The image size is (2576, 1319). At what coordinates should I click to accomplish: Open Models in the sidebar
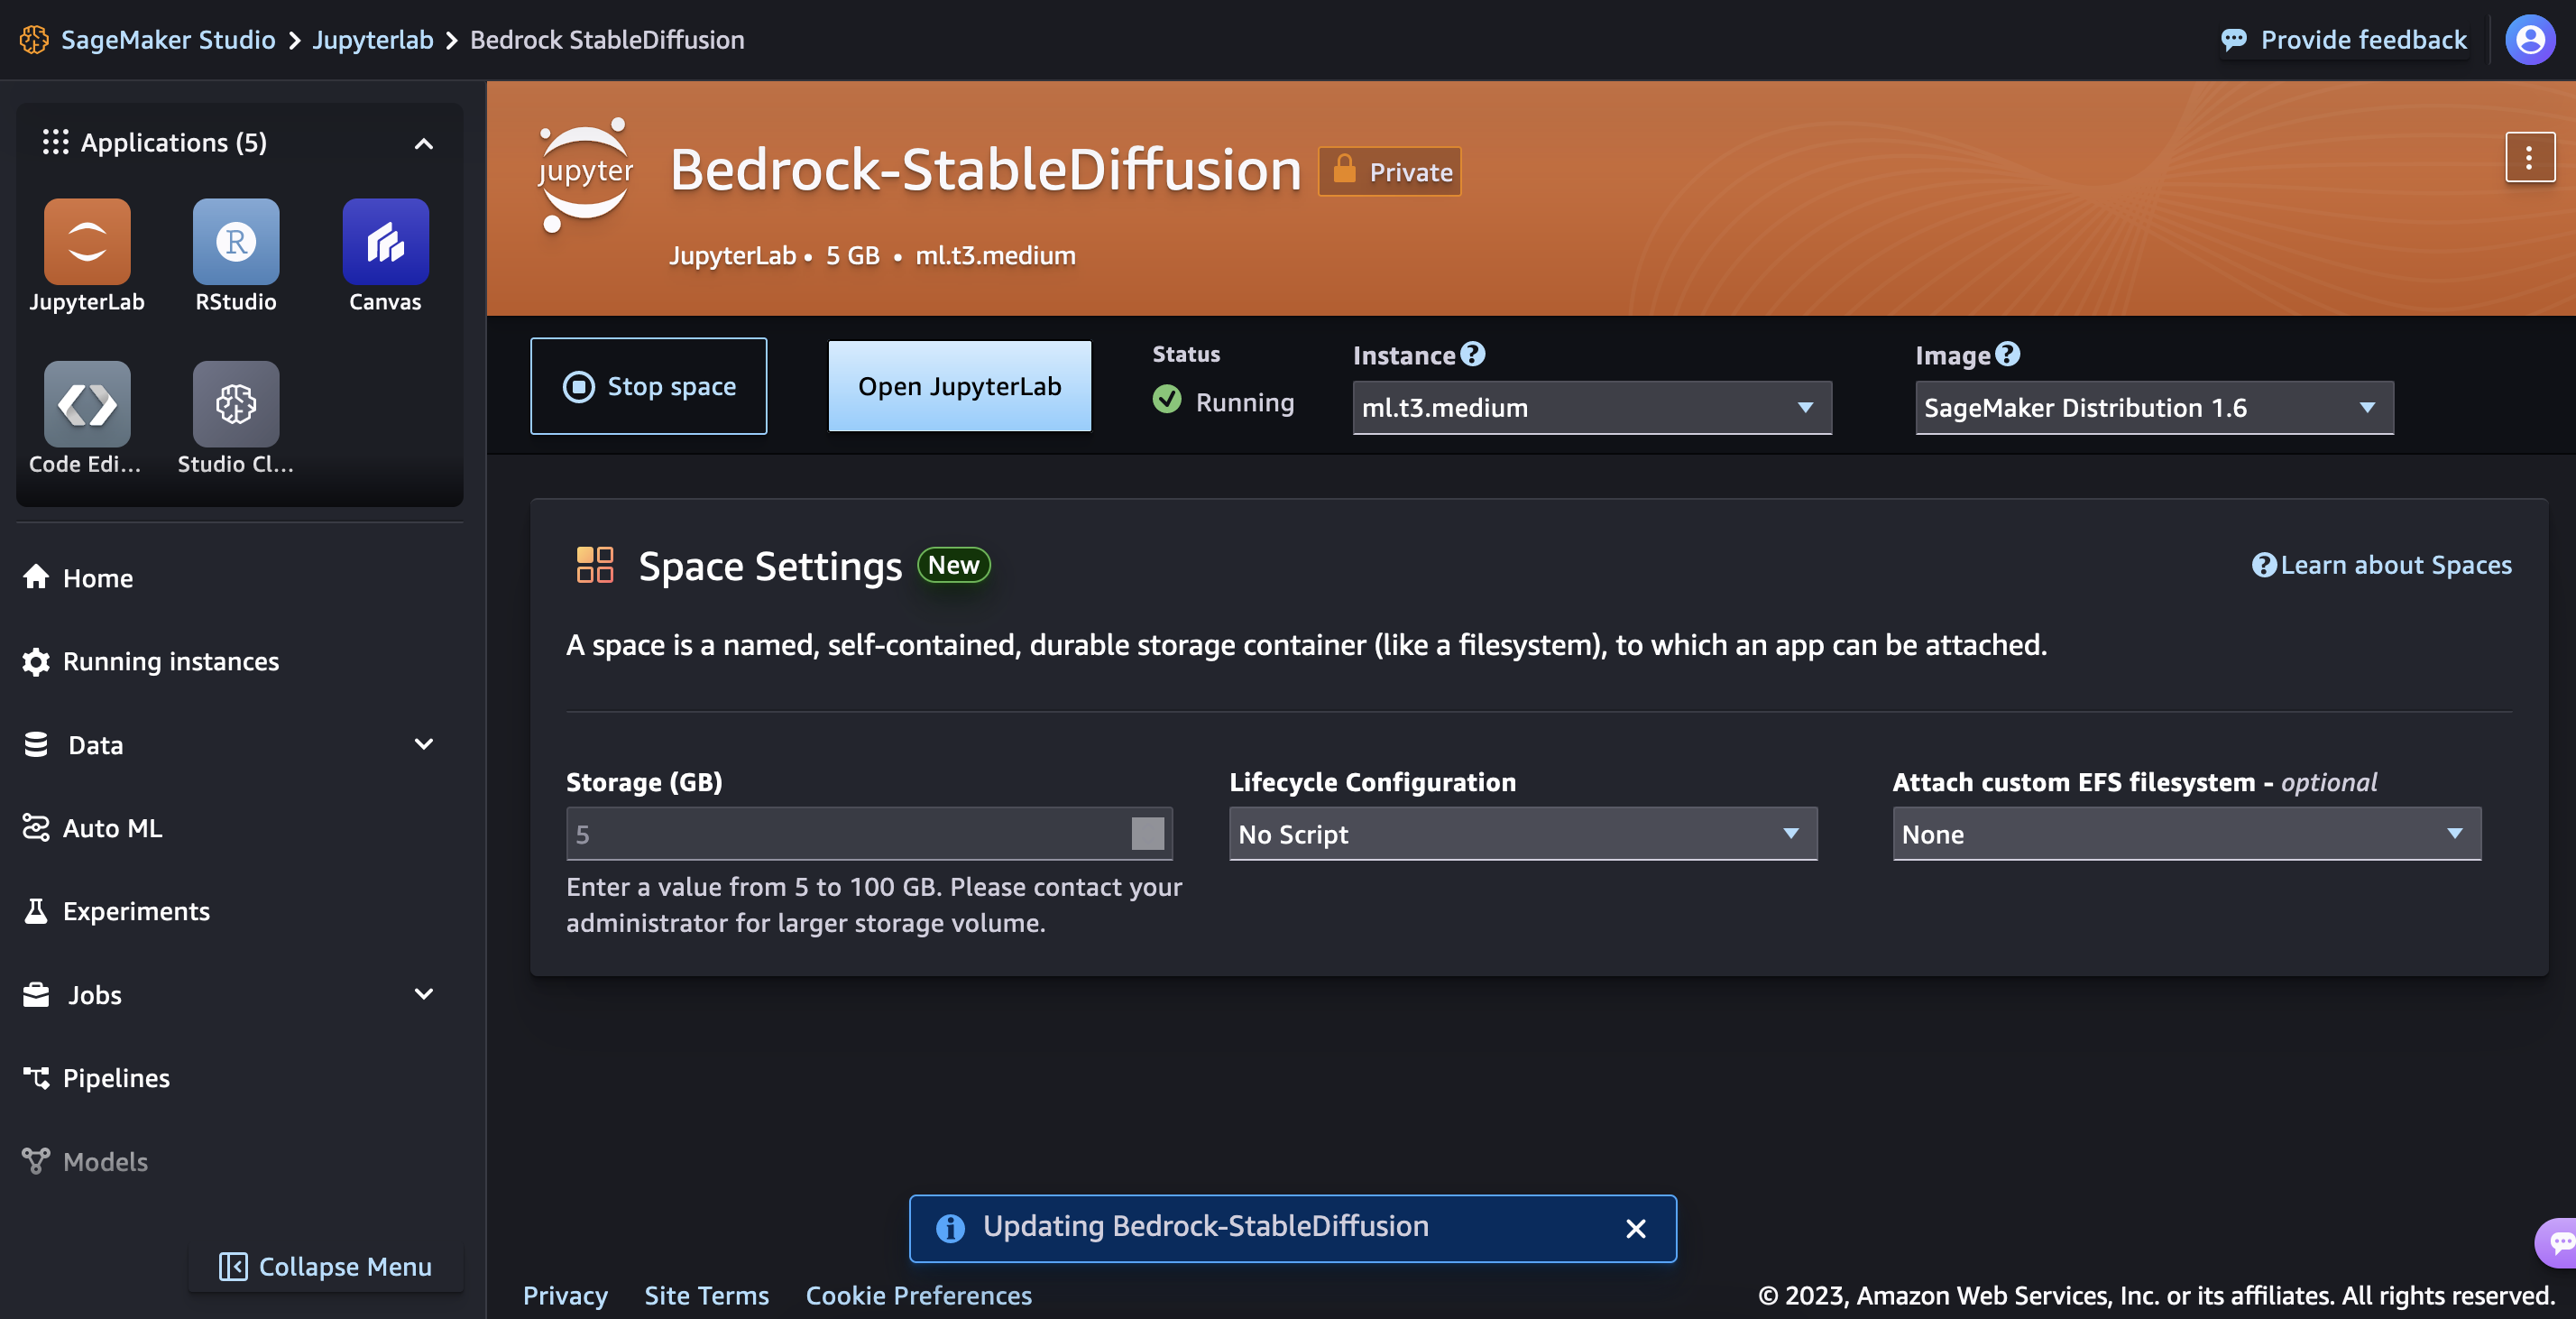(85, 1161)
